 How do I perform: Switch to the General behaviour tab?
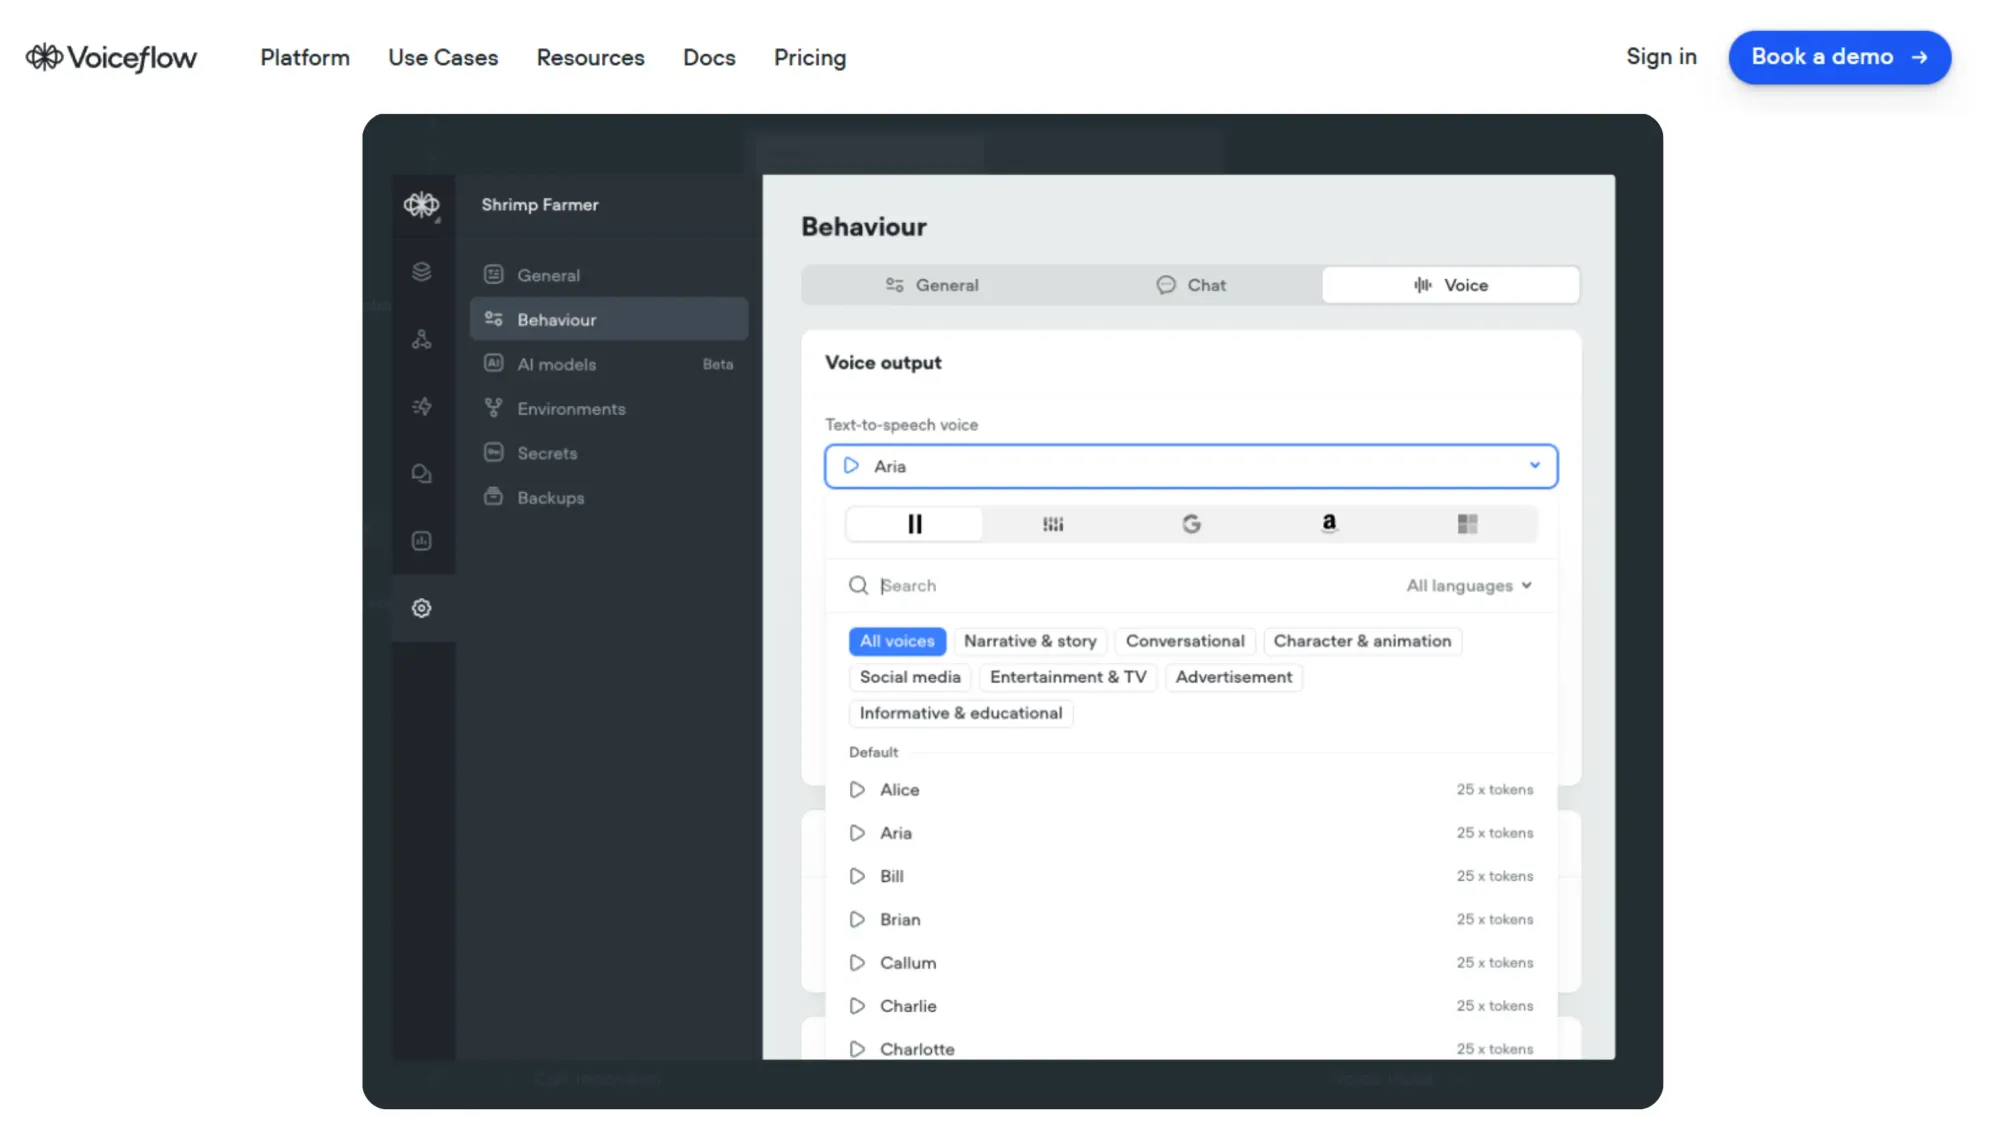click(x=932, y=285)
